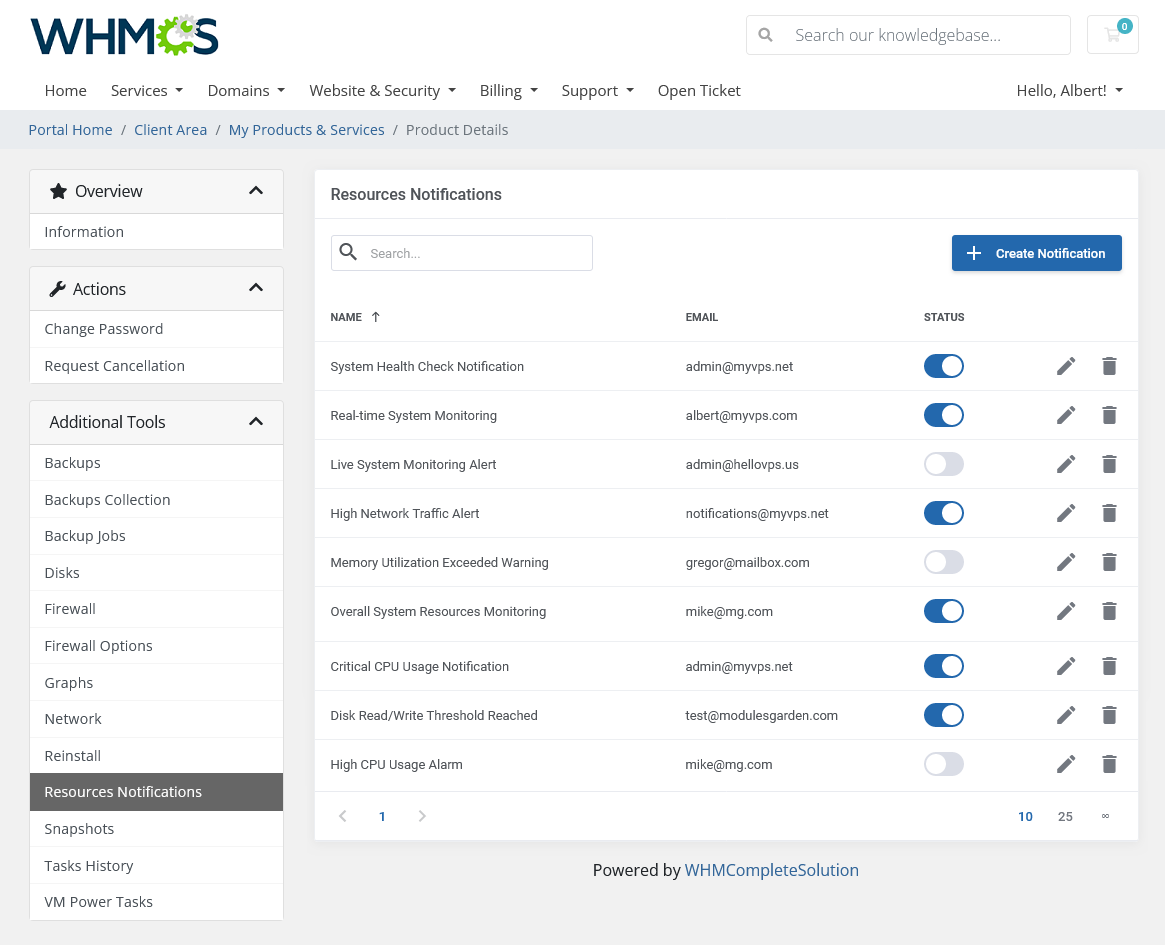The image size is (1165, 945).
Task: Edit the Critical CPU Usage Notification
Action: pyautogui.click(x=1066, y=666)
